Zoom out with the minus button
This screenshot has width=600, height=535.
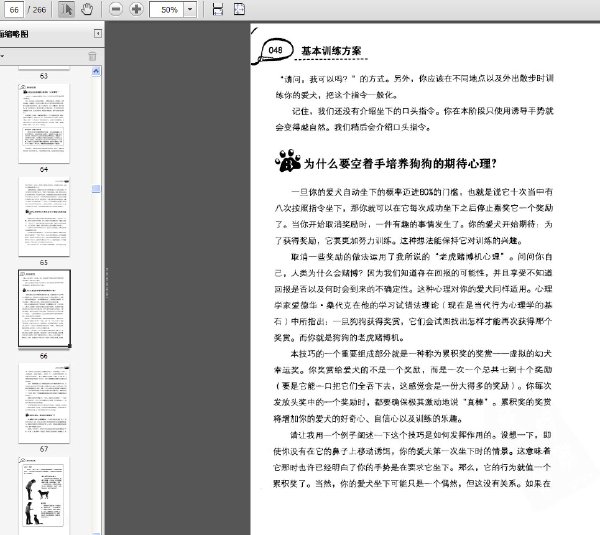click(x=116, y=9)
